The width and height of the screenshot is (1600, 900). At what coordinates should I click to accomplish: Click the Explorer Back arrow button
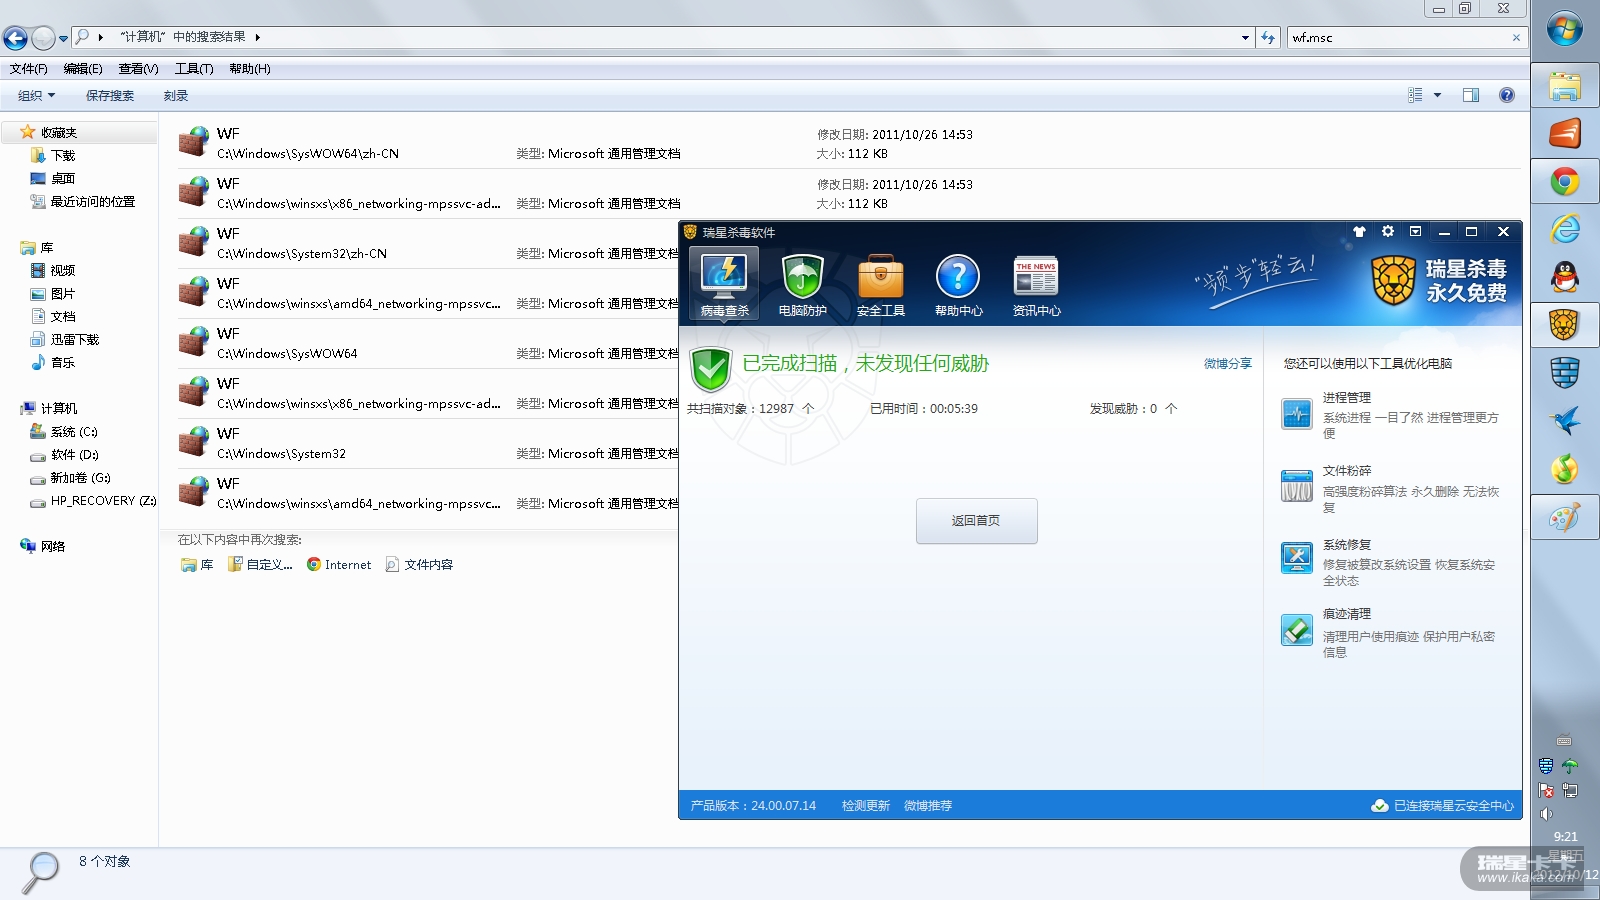(x=15, y=38)
